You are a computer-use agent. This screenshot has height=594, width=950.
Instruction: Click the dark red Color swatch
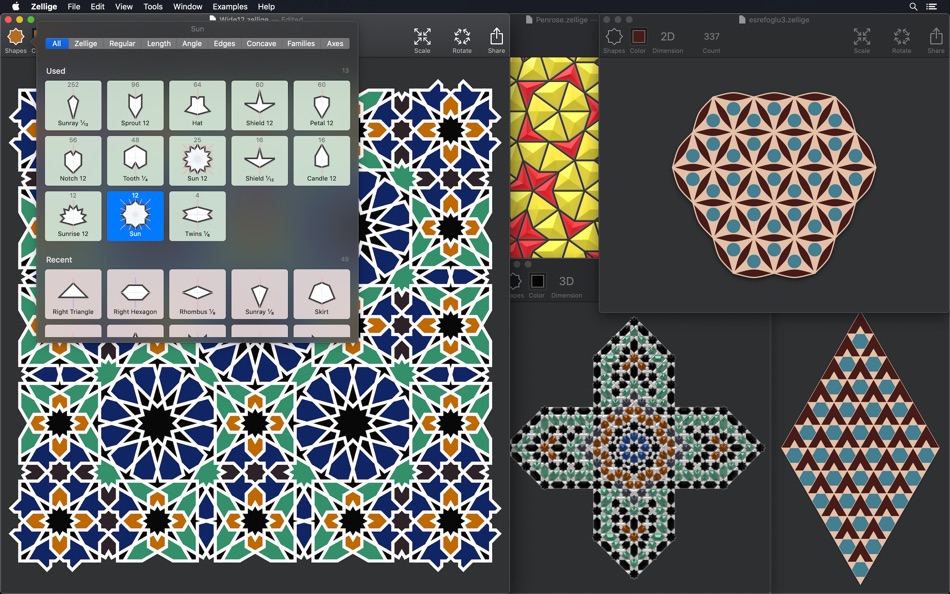[x=638, y=37]
